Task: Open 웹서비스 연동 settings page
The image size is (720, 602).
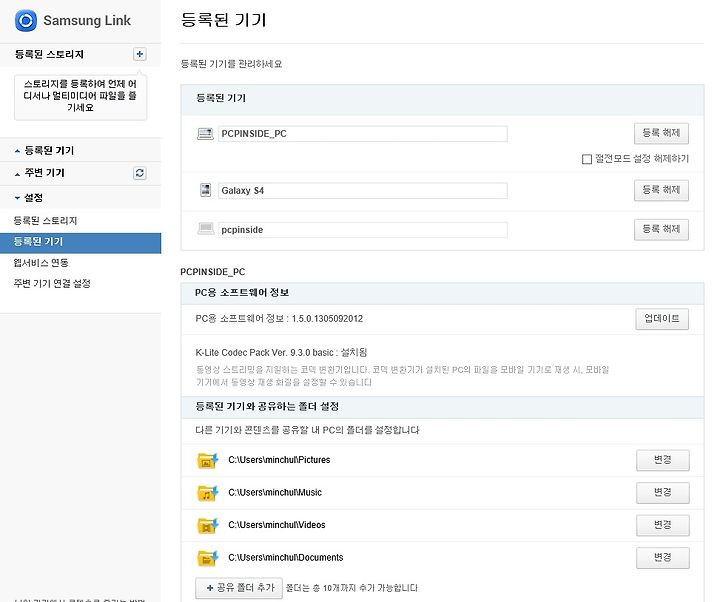Action: [41, 263]
